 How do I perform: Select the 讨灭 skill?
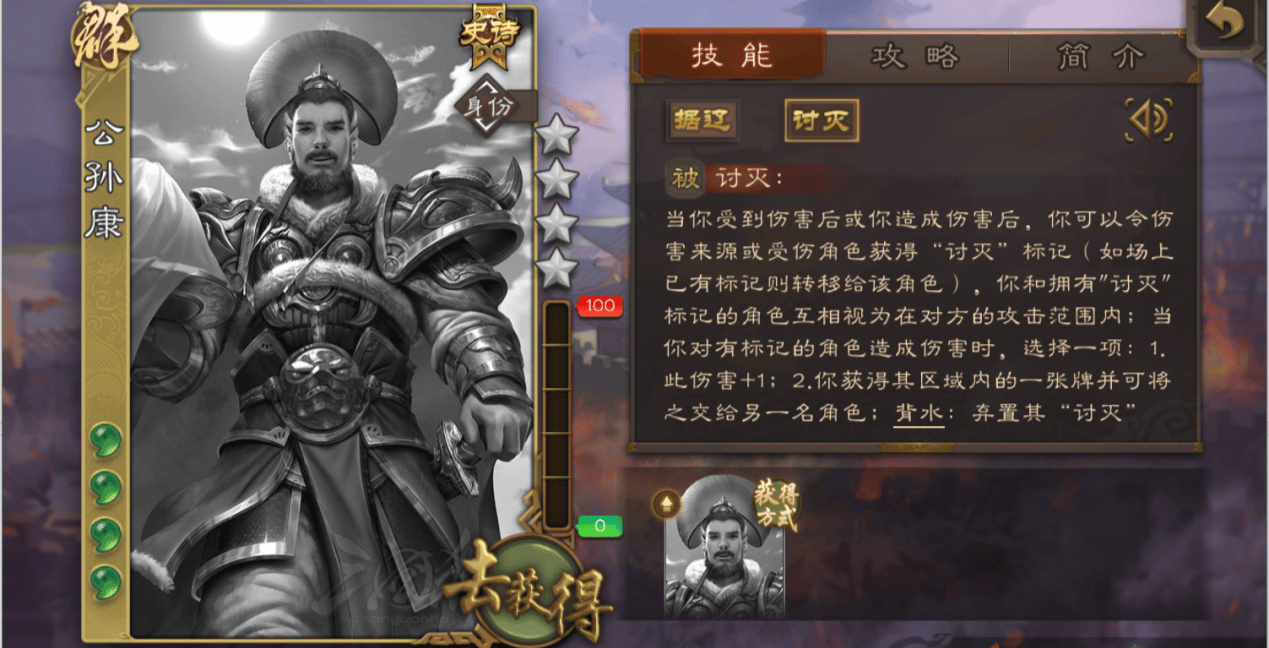click(821, 121)
